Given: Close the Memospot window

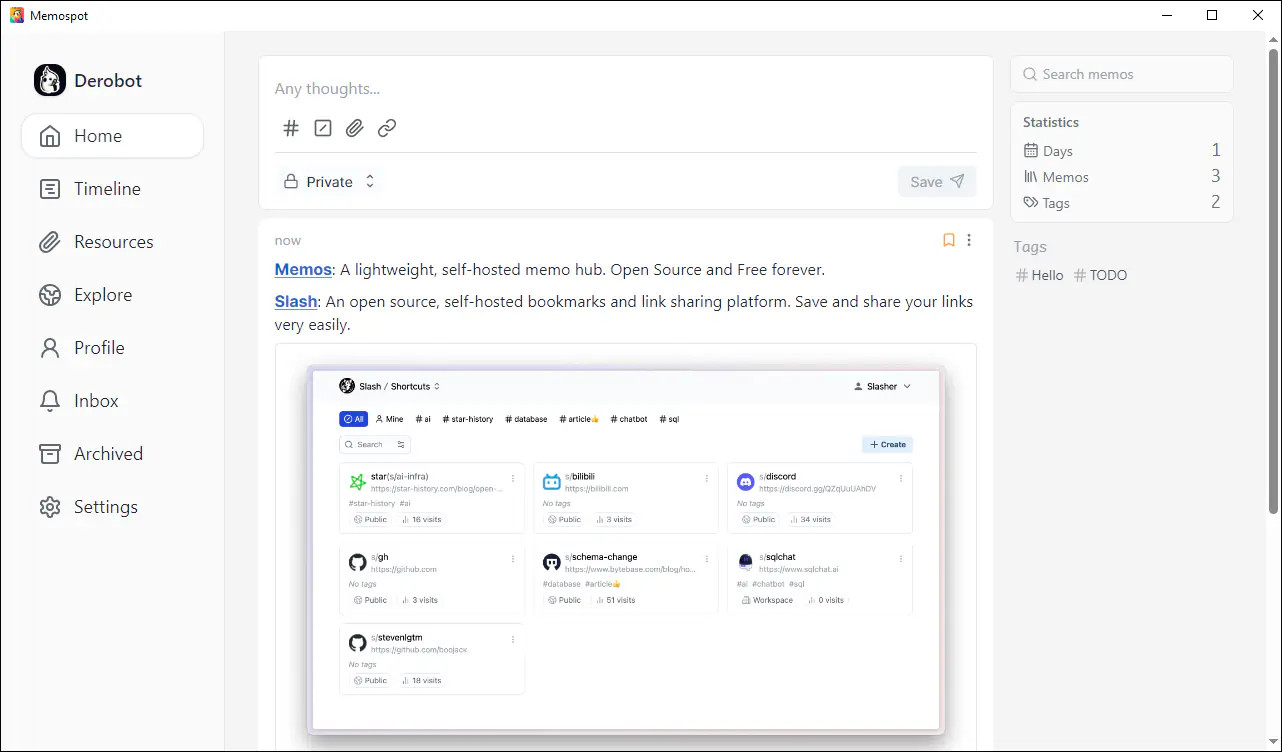Looking at the screenshot, I should point(1258,15).
